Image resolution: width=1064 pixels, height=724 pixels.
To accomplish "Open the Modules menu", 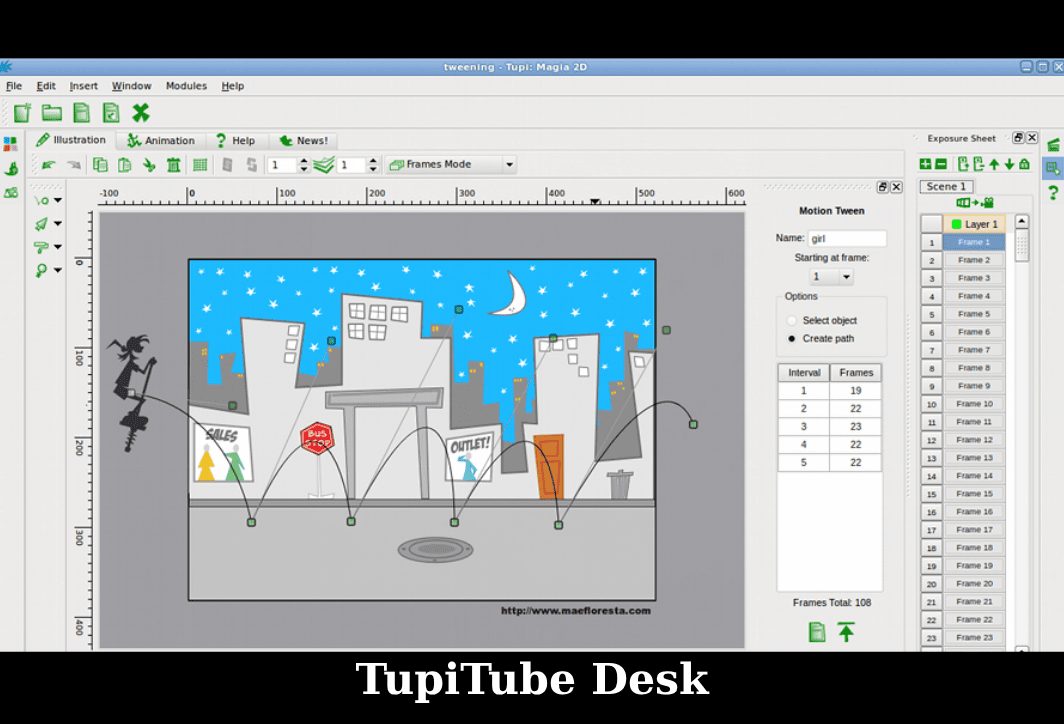I will (x=186, y=86).
